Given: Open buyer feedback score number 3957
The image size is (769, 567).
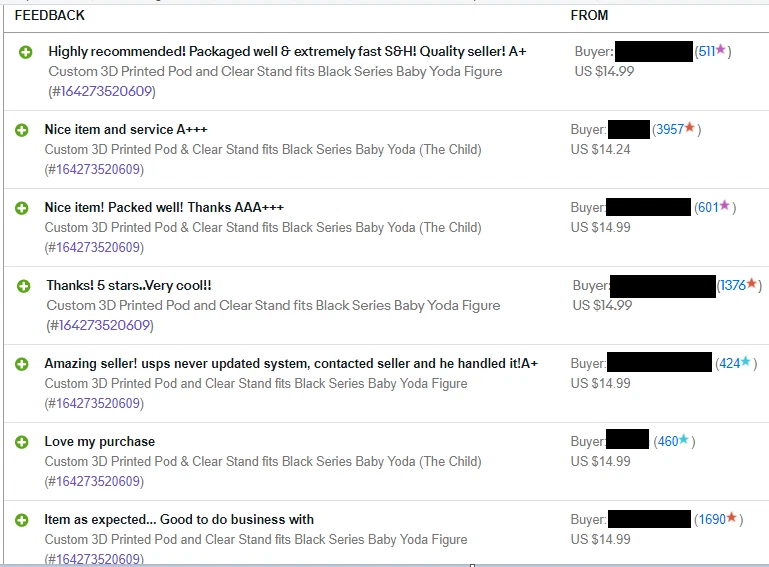Looking at the screenshot, I should 669,130.
